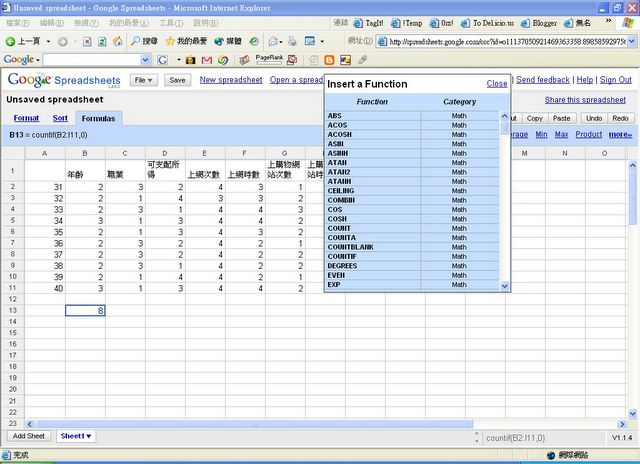This screenshot has height=464, width=640.
Task: Select the Formulas tab
Action: pos(98,118)
